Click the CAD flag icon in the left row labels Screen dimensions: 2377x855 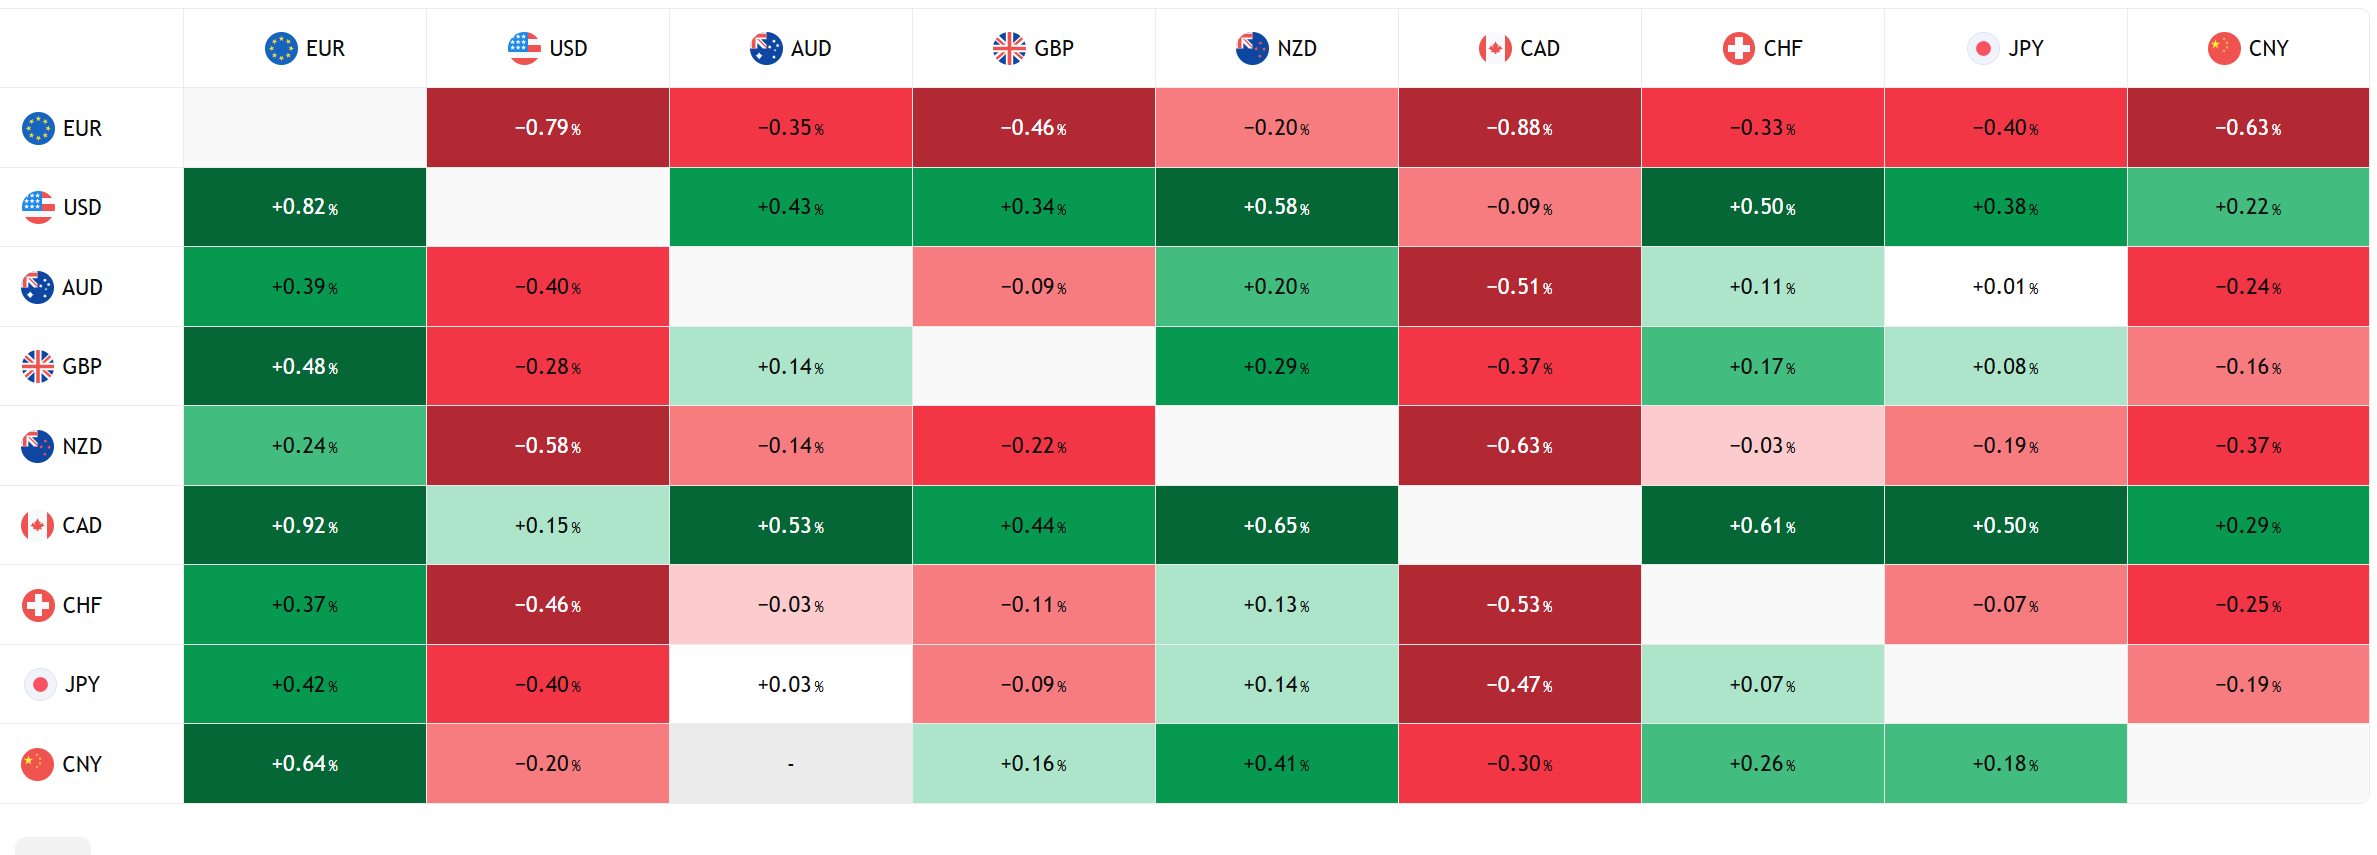(x=38, y=525)
